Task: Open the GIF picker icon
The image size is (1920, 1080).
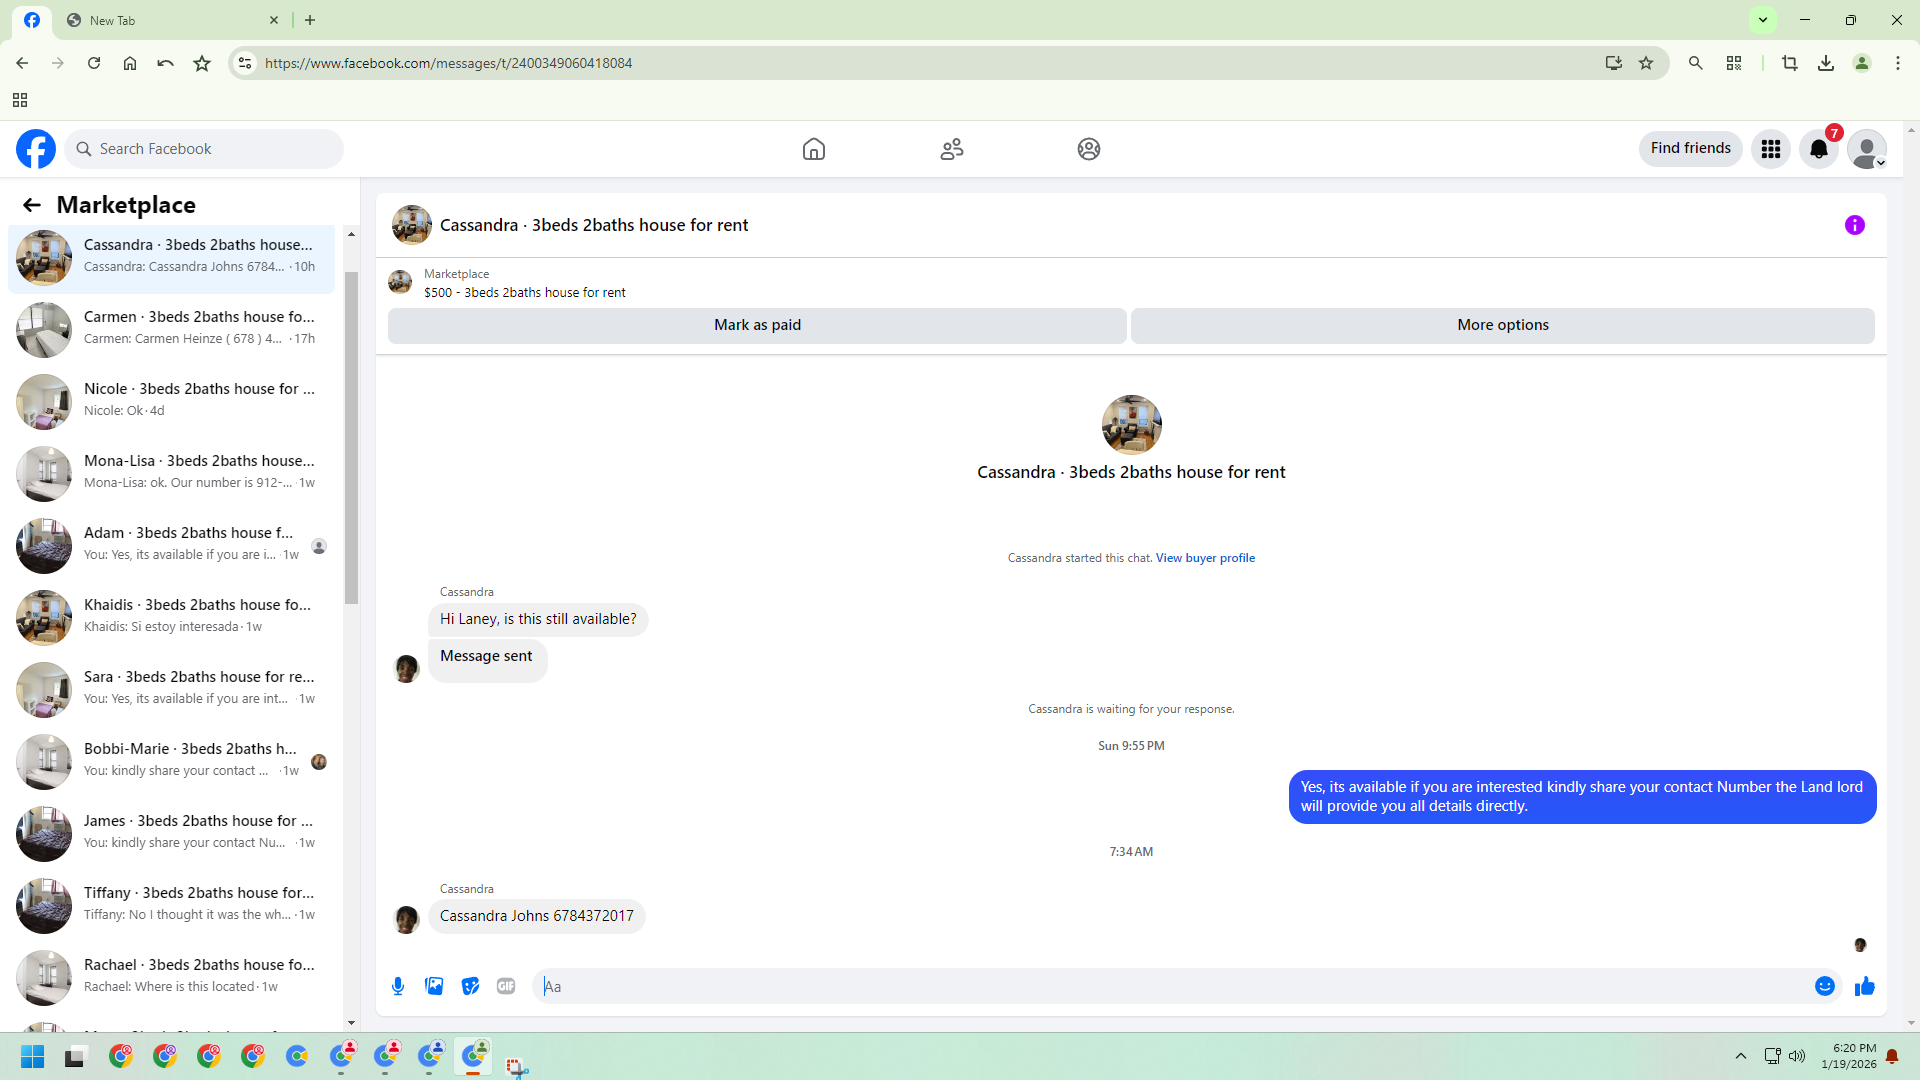Action: tap(506, 986)
